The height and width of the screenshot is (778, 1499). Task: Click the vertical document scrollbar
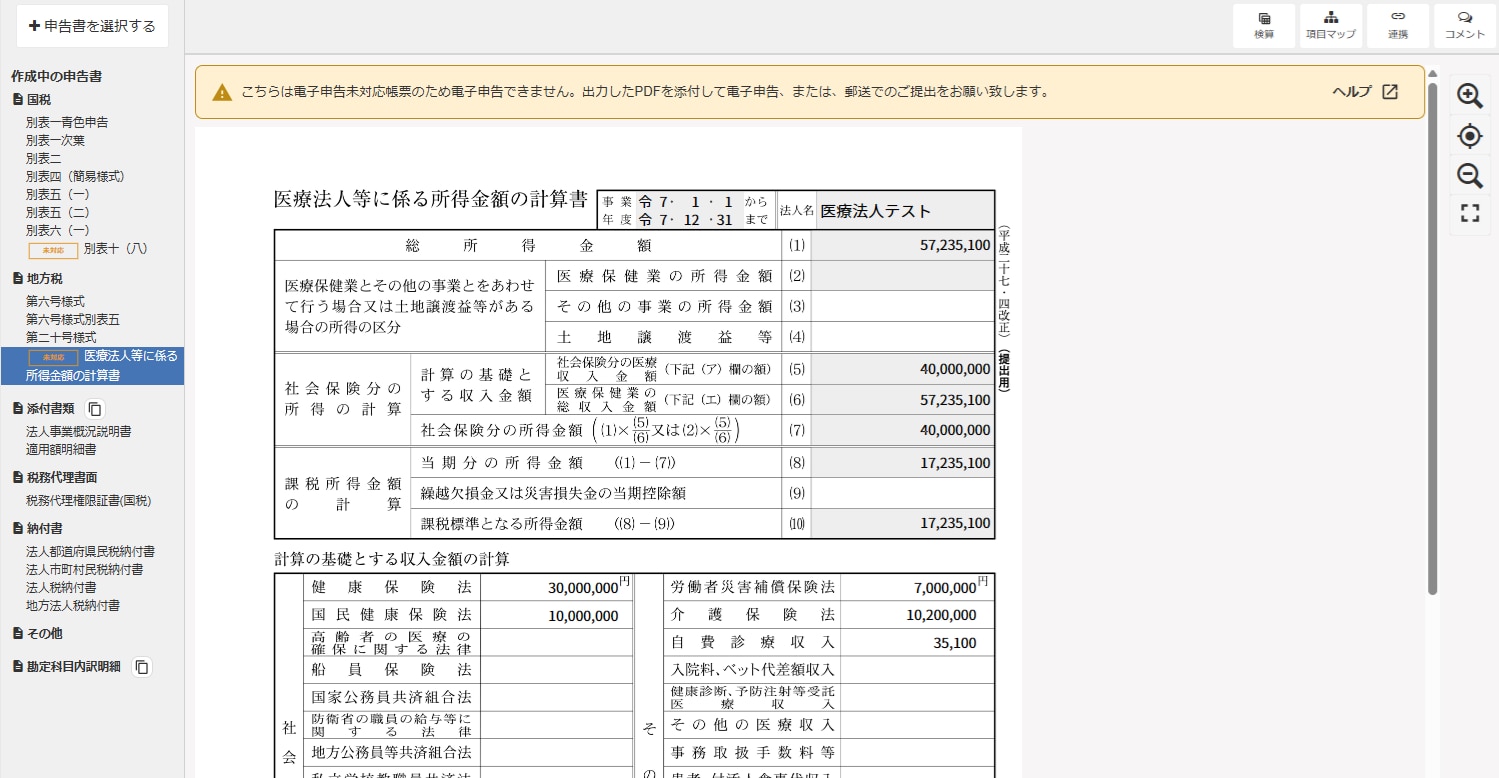(1432, 340)
